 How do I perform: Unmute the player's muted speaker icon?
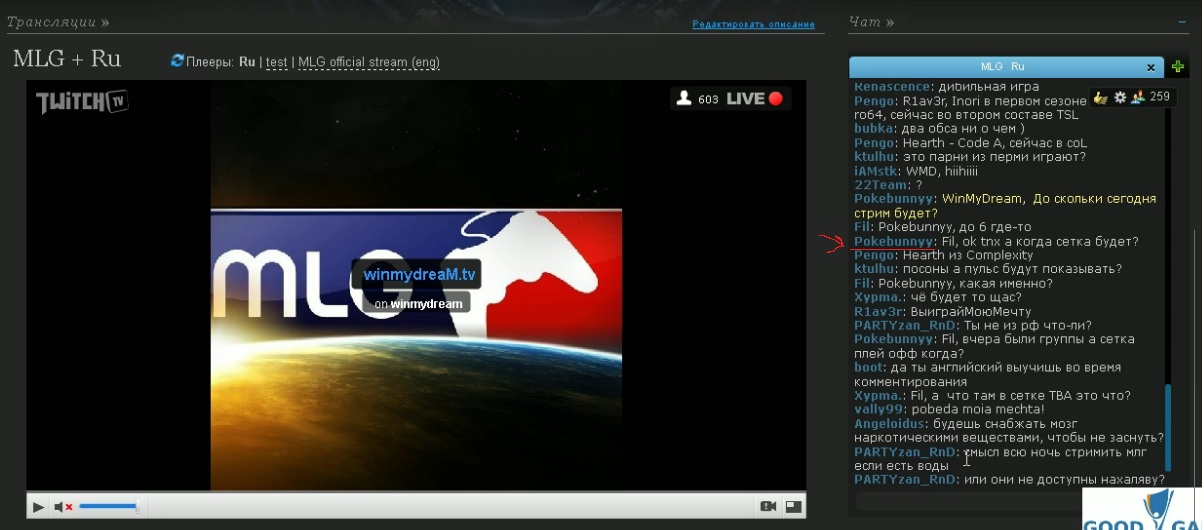pyautogui.click(x=63, y=507)
